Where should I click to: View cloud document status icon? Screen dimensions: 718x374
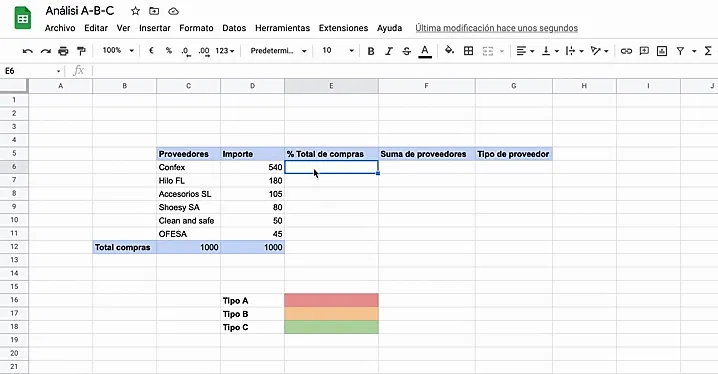173,11
